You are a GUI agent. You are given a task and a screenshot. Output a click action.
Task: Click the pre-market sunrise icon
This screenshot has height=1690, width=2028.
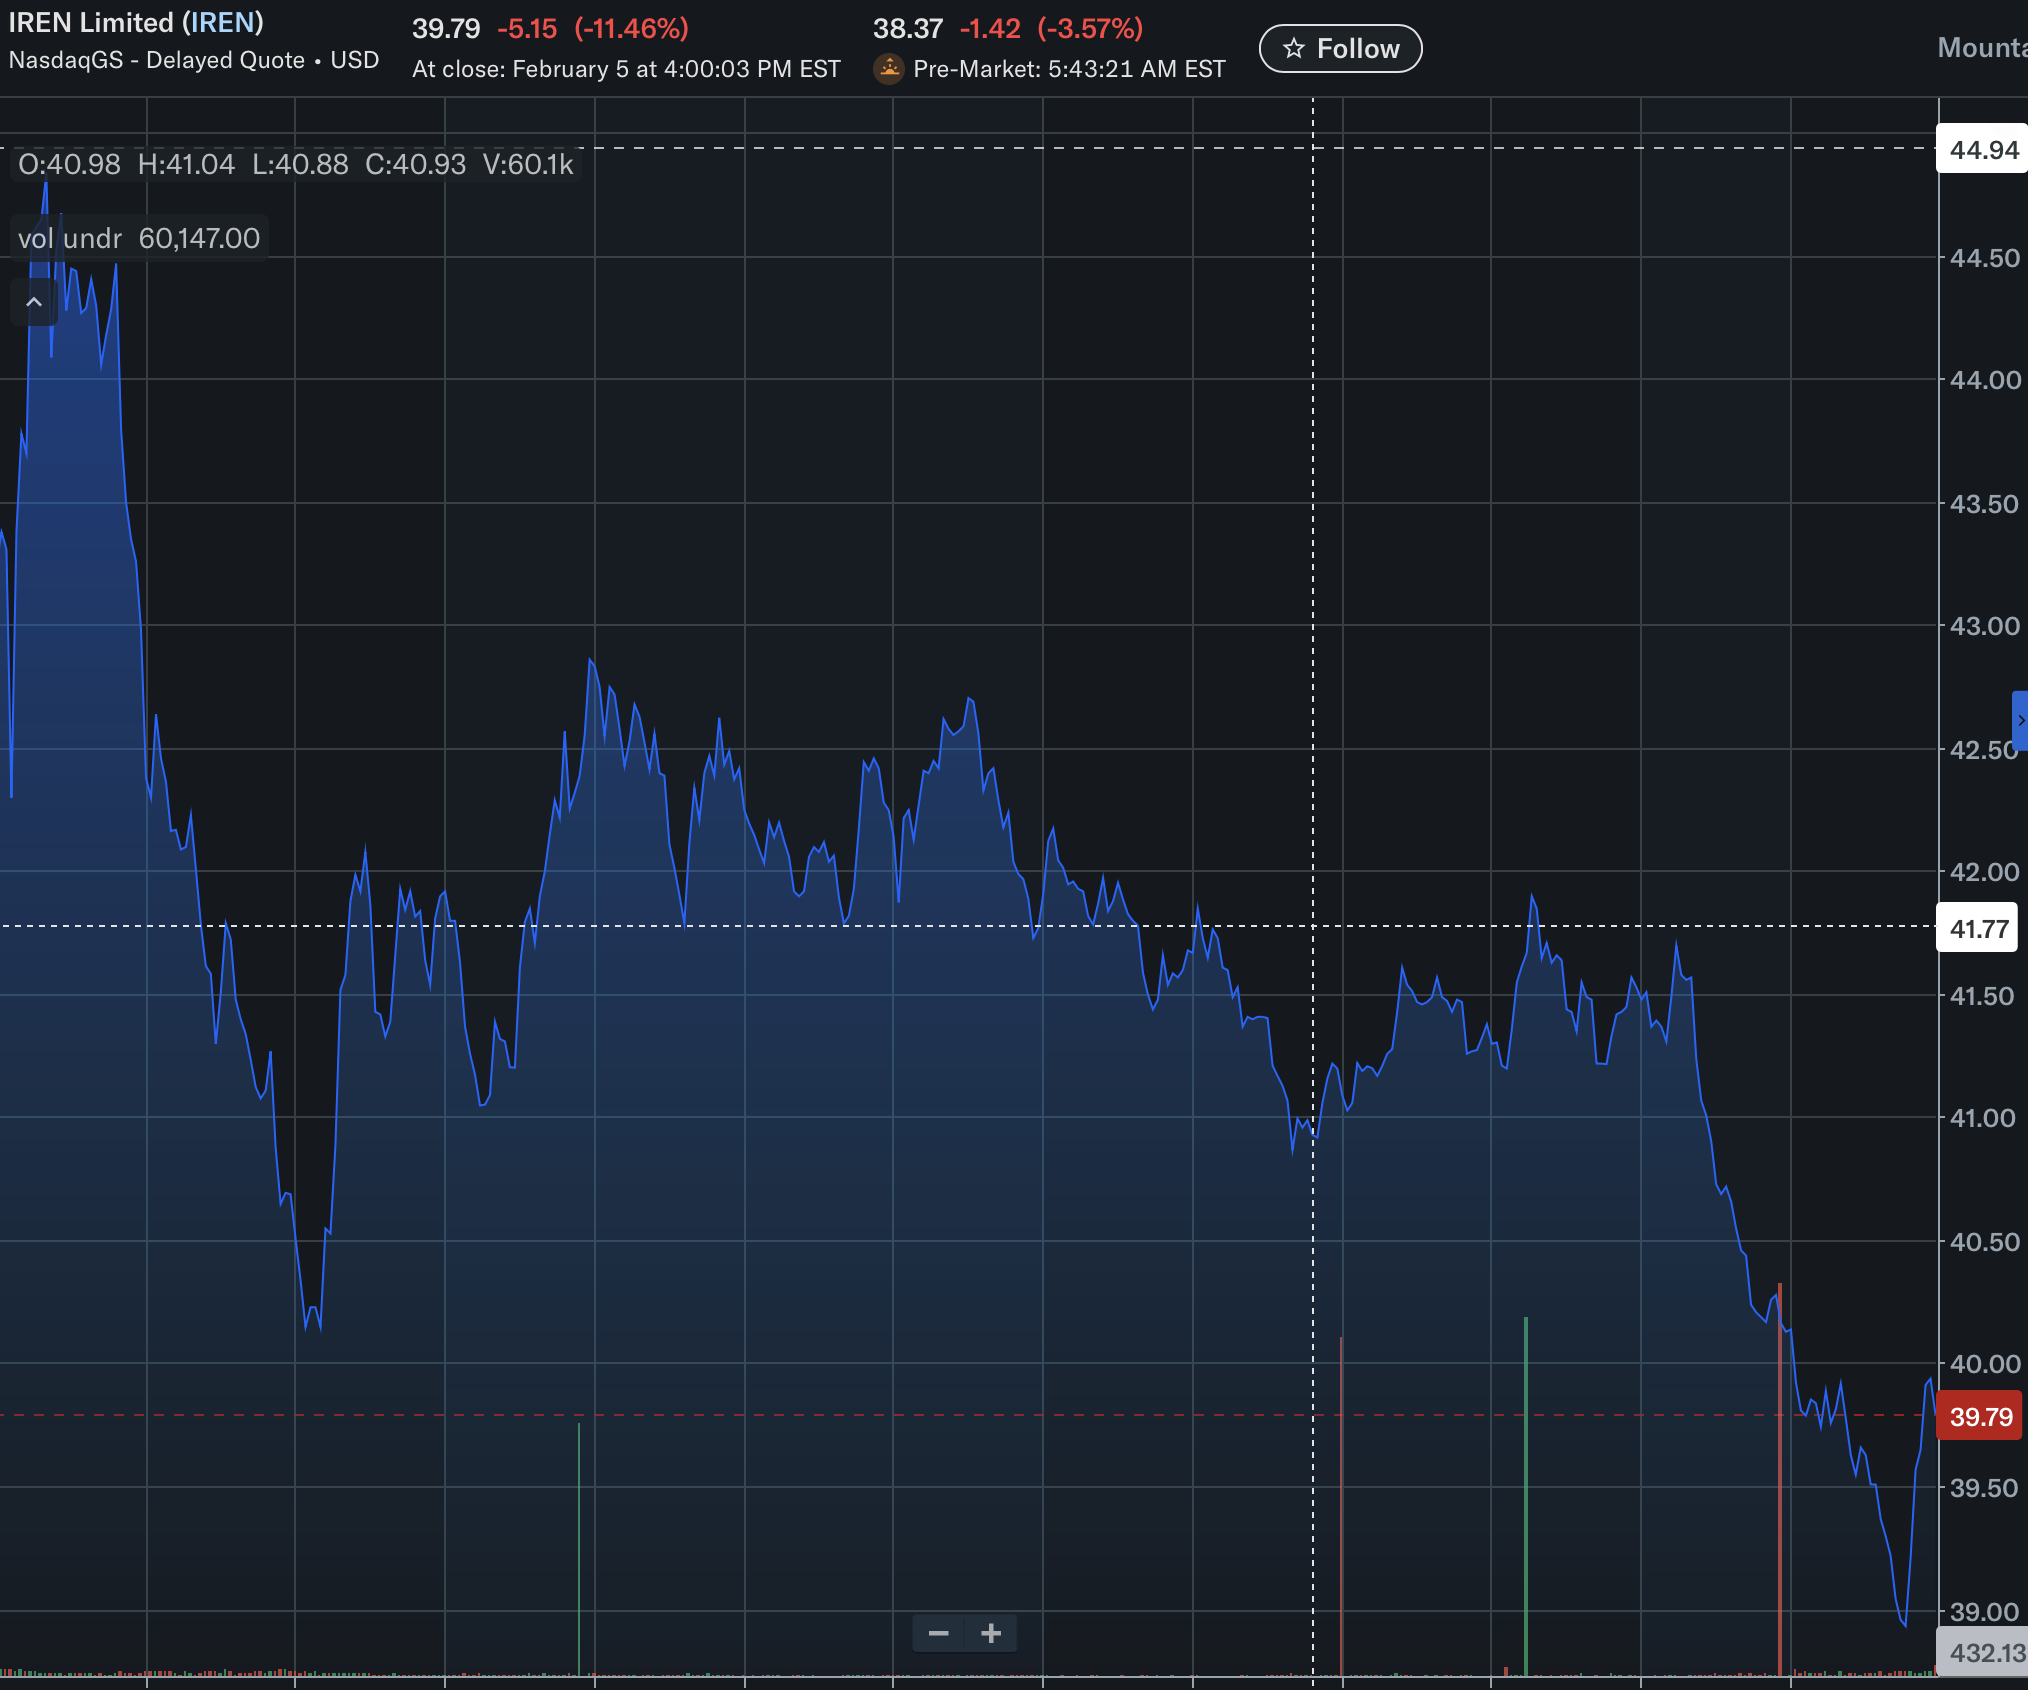coord(888,69)
